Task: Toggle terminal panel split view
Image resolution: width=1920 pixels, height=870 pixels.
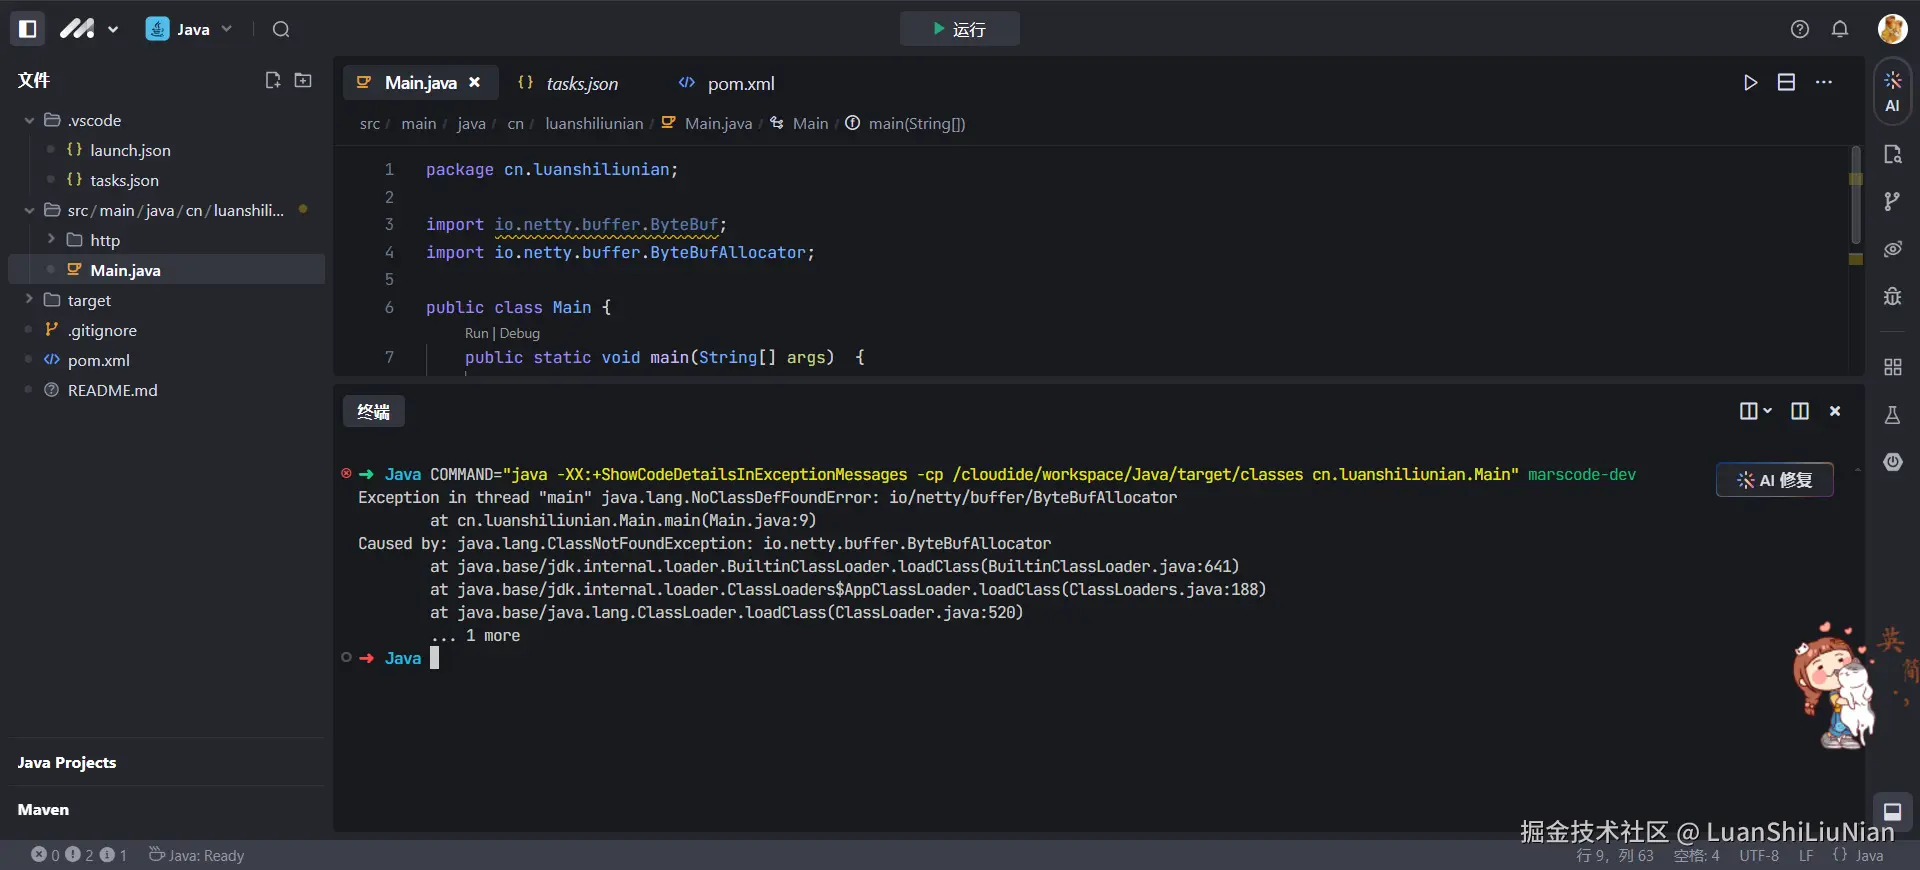Action: (x=1799, y=411)
